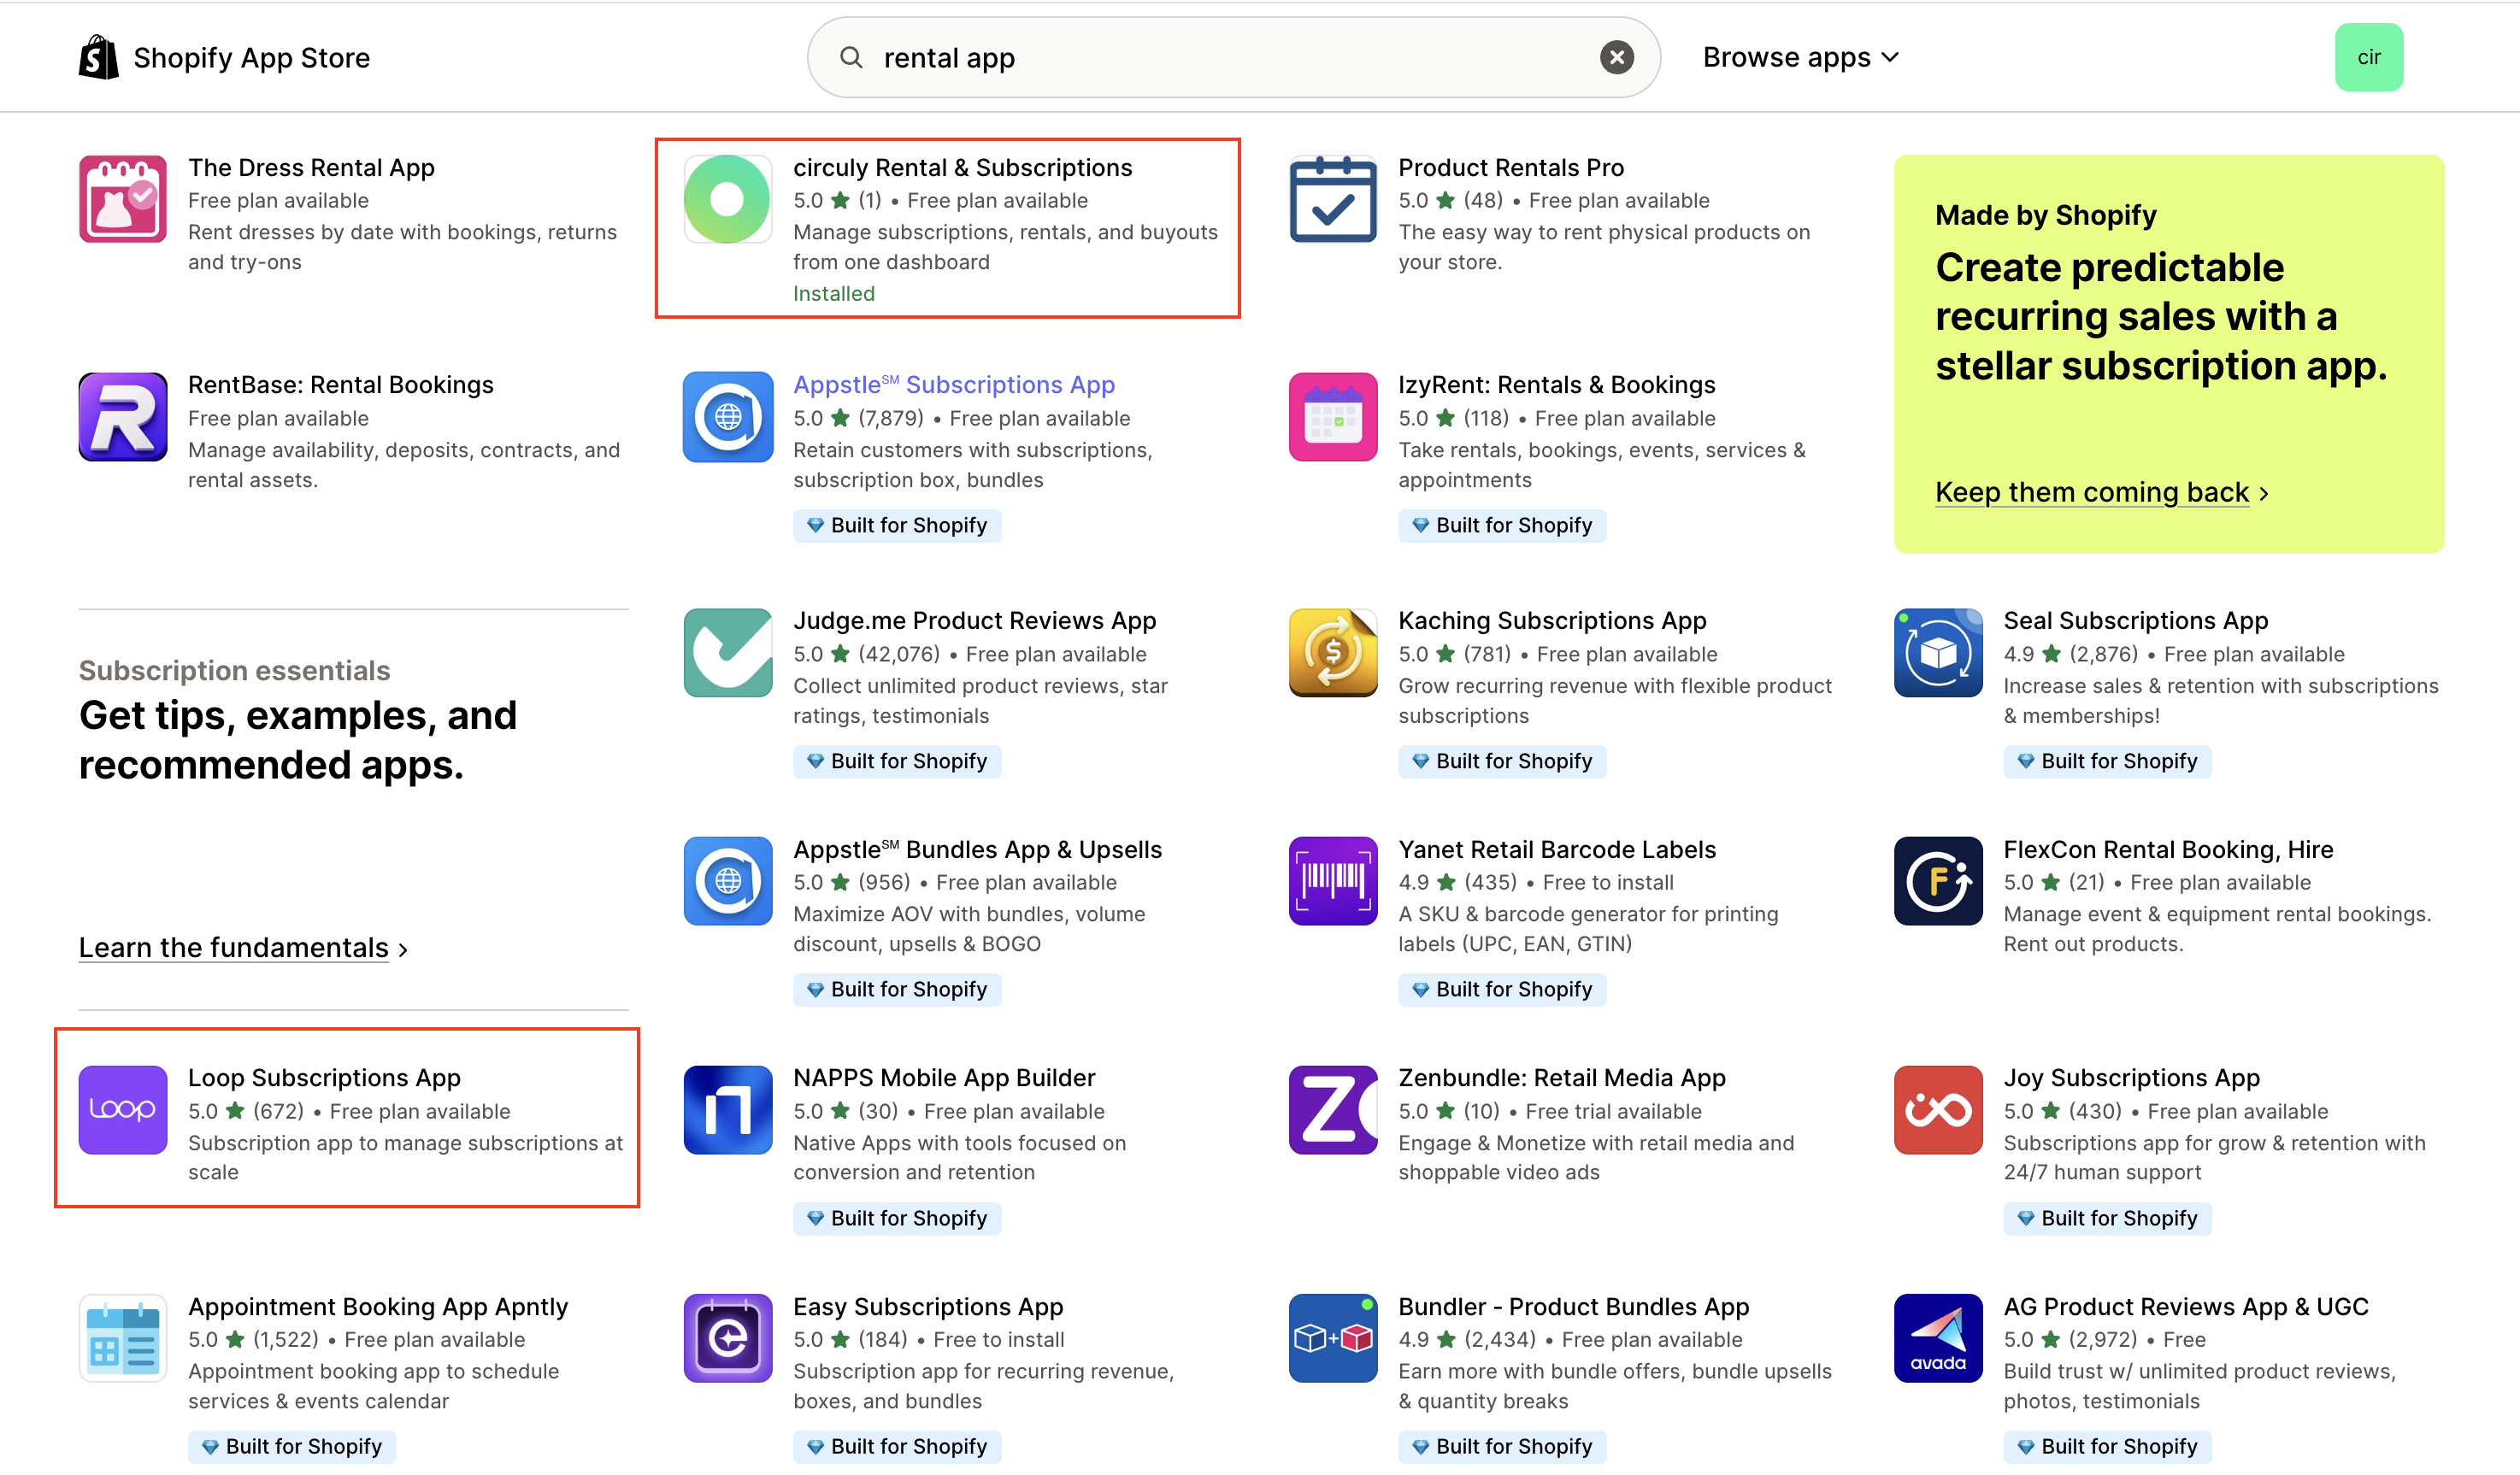
Task: Open Appstle Bundles App & Upsells icon
Action: click(x=728, y=881)
